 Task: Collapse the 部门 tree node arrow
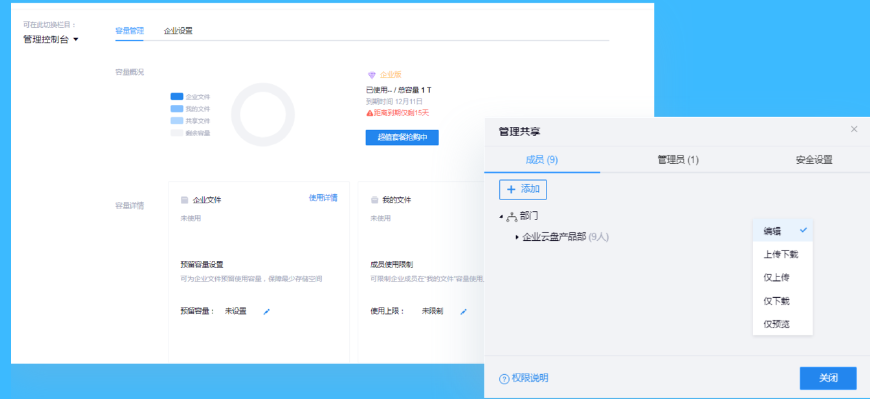(x=501, y=216)
